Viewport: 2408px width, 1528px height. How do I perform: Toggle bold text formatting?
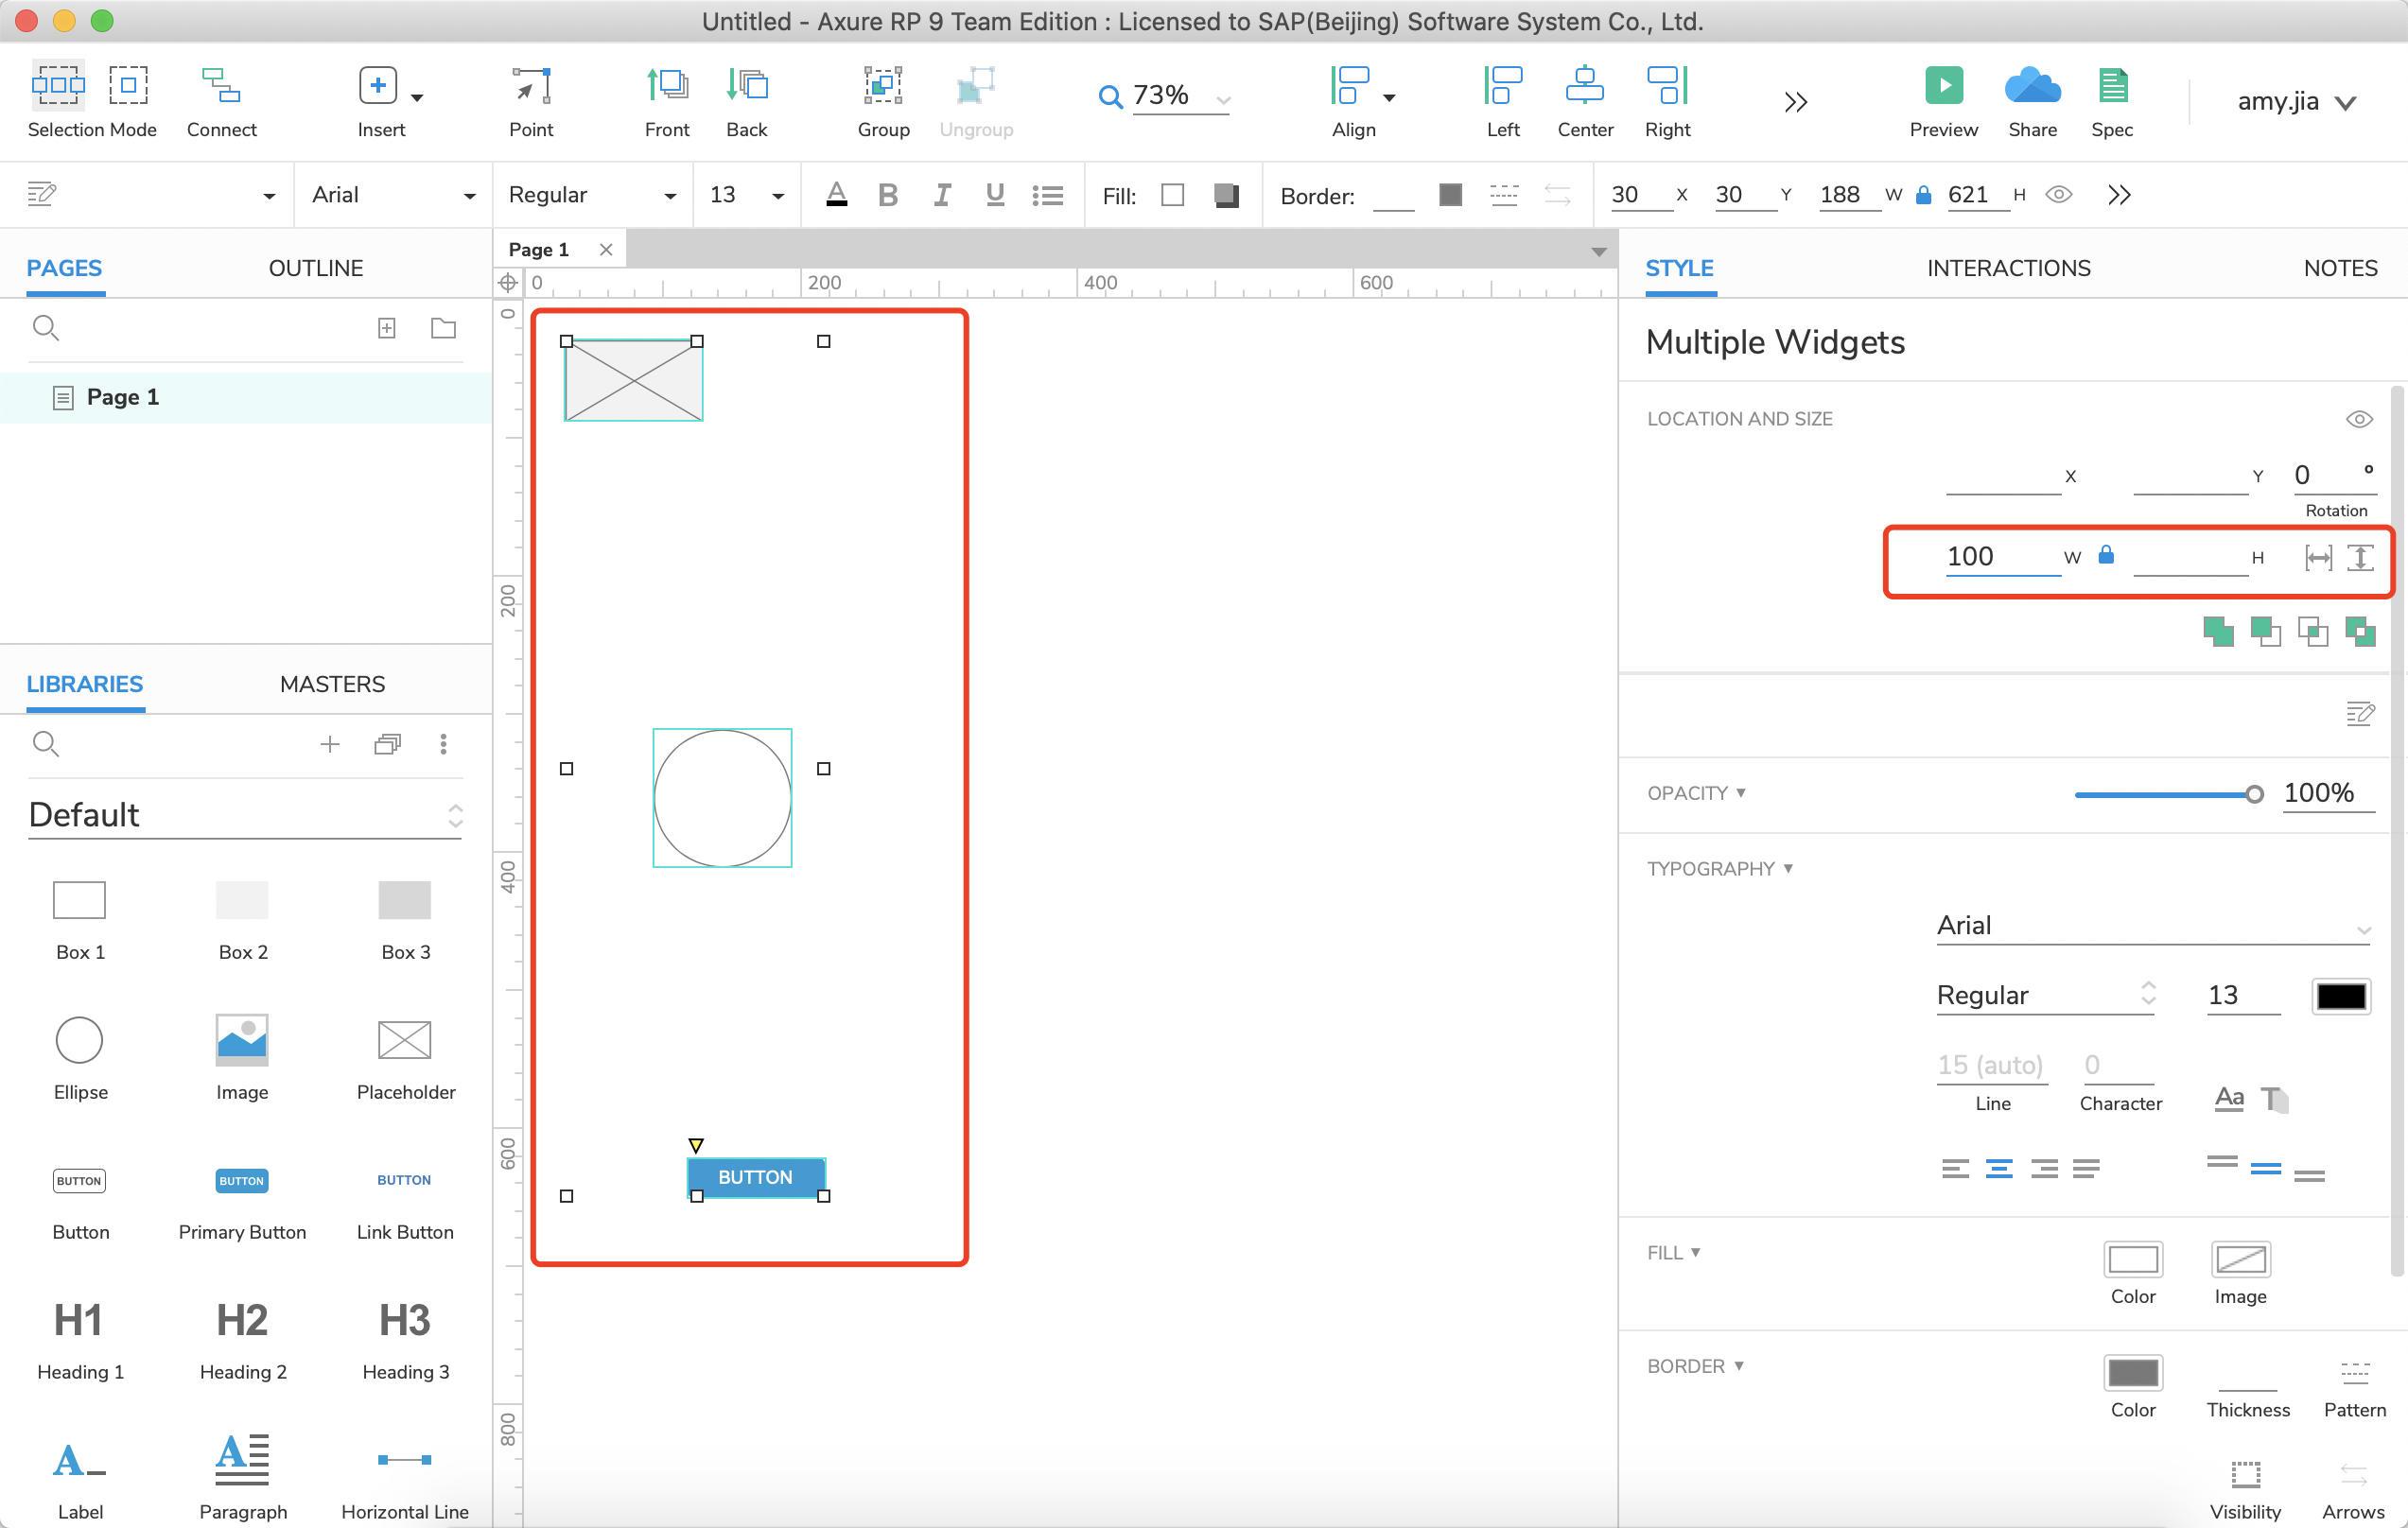887,195
